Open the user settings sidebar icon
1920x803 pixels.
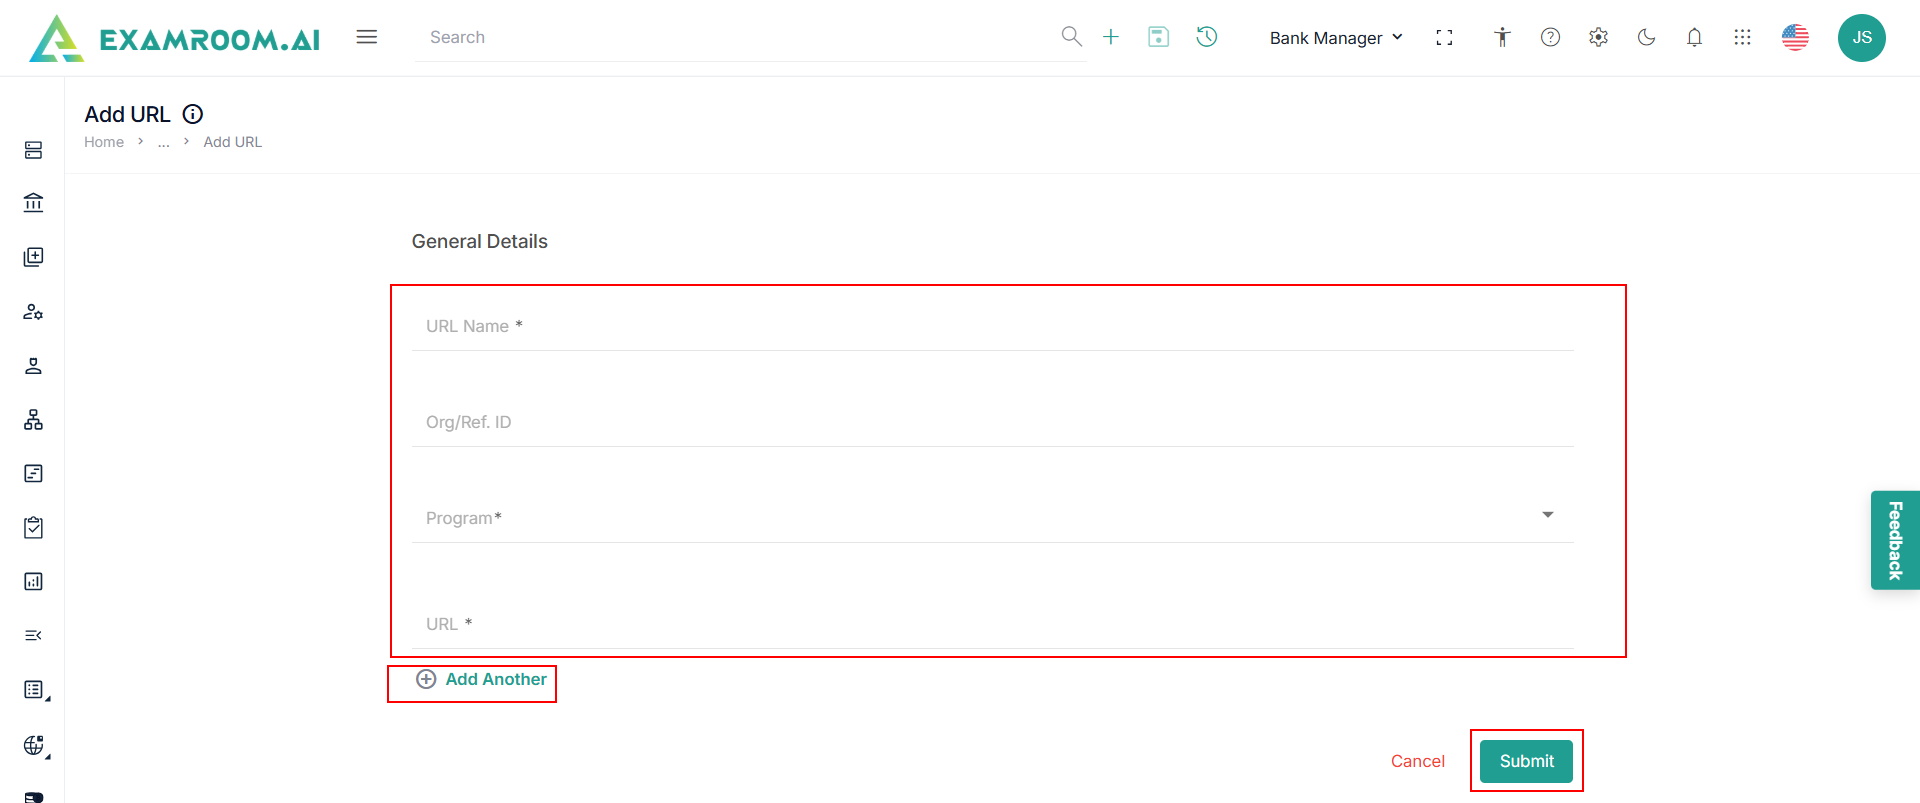(33, 311)
